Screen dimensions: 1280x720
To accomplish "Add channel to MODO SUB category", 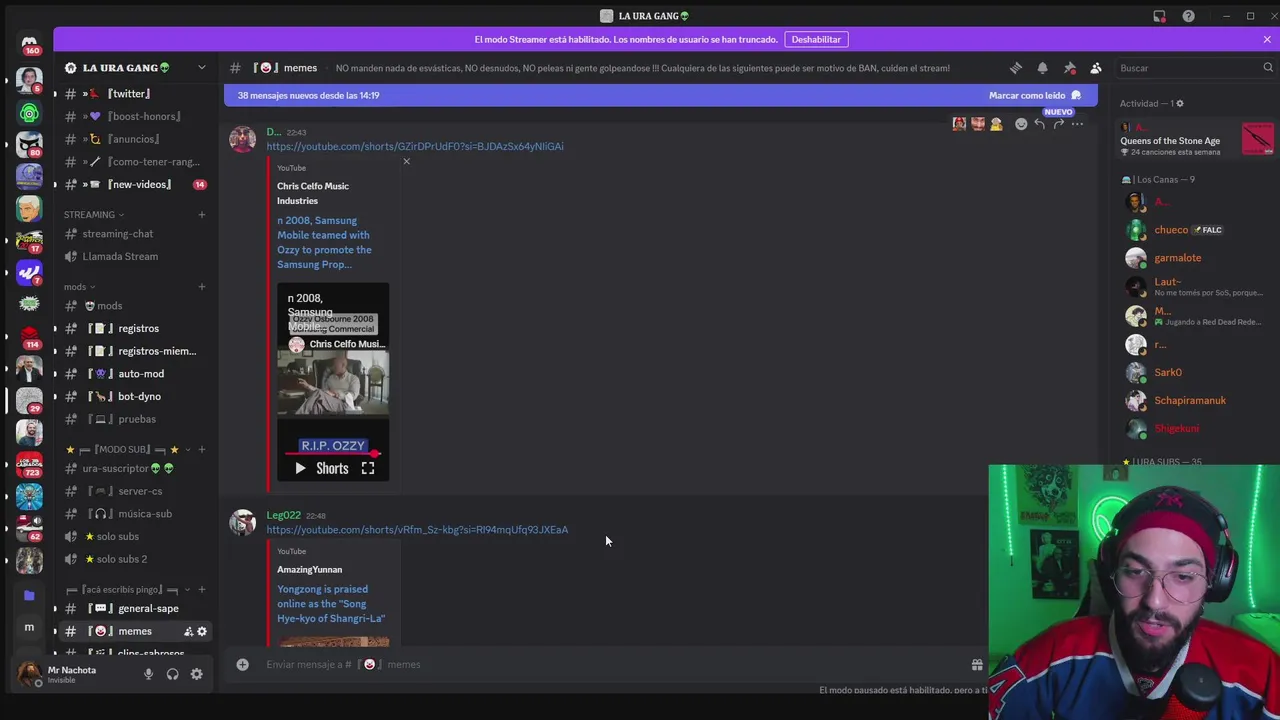I will 201,449.
